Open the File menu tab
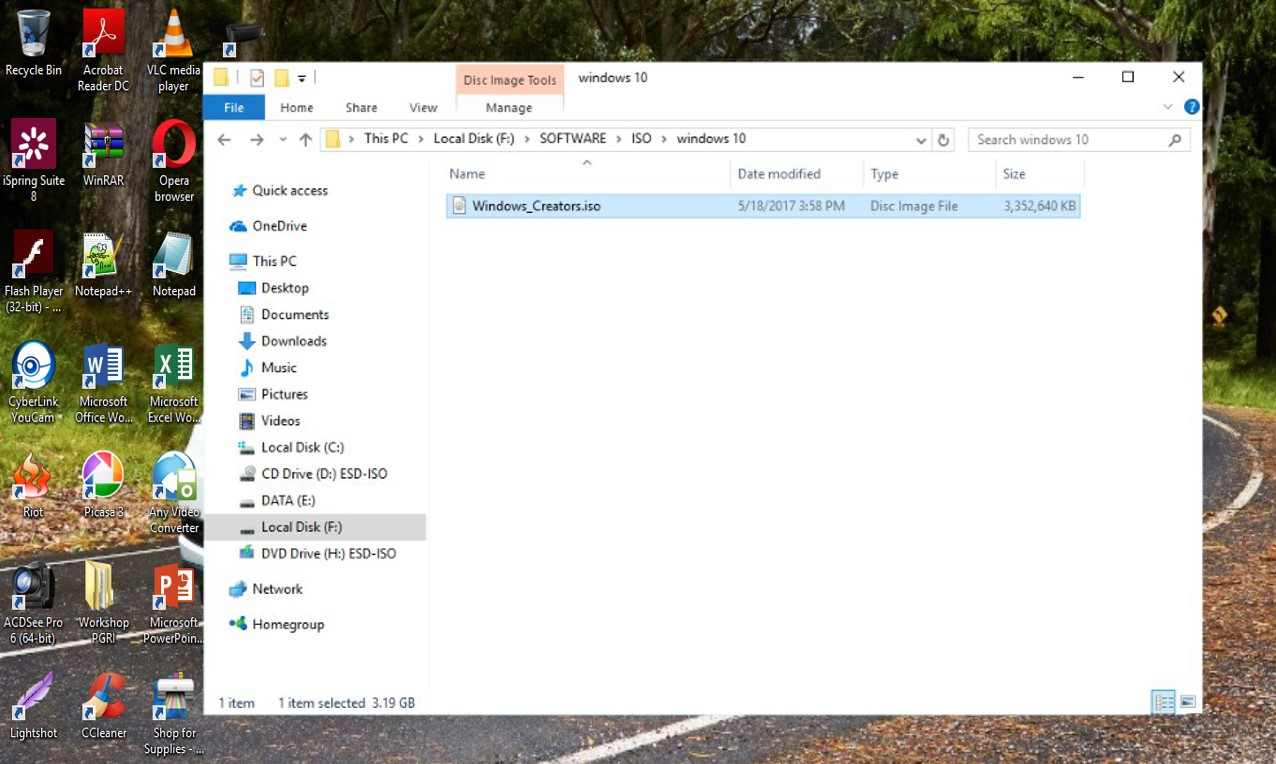The height and width of the screenshot is (764, 1276). click(x=234, y=107)
